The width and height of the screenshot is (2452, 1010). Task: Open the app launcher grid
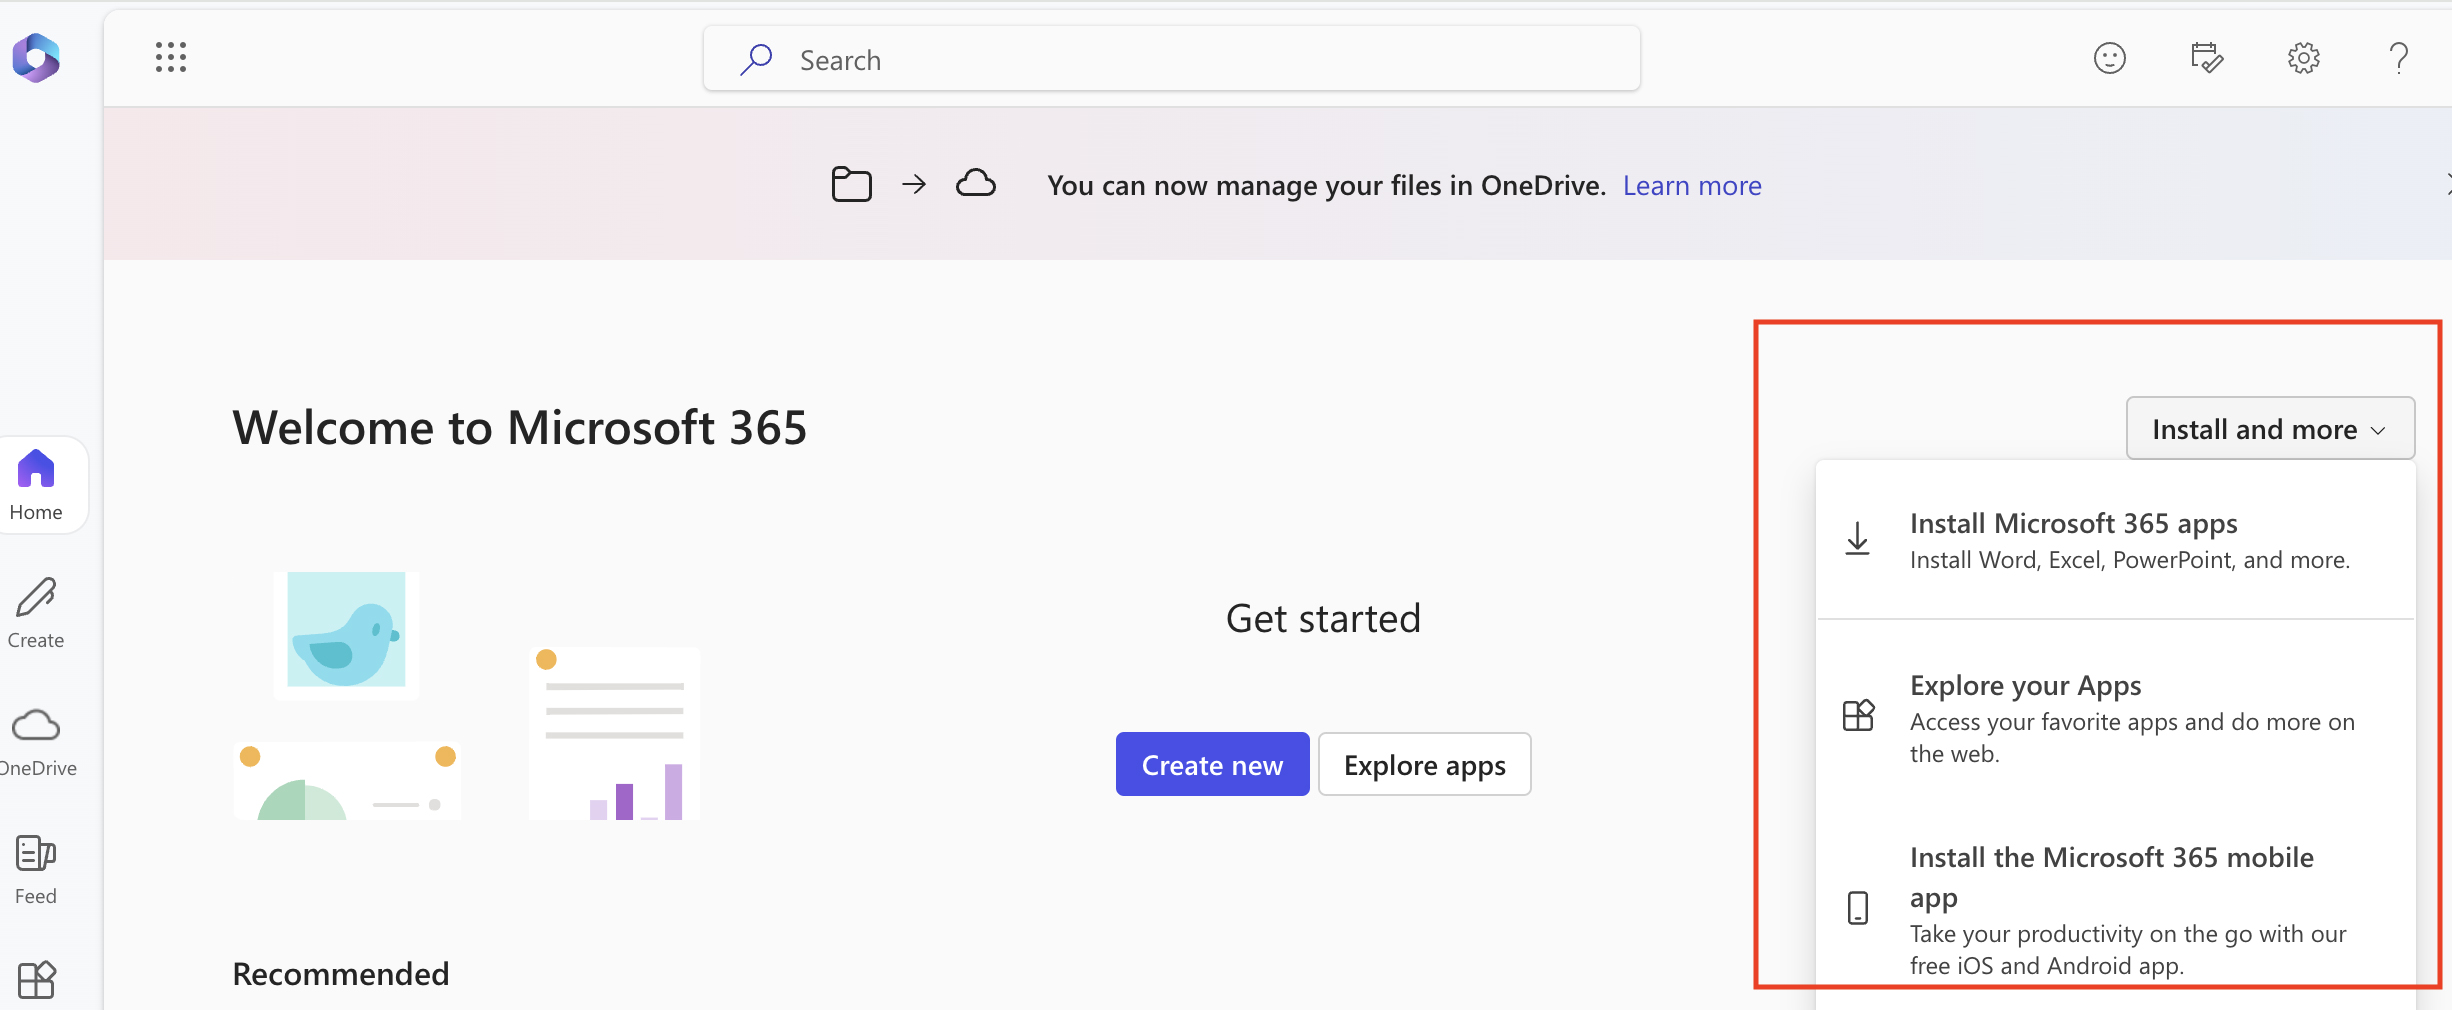(x=171, y=57)
